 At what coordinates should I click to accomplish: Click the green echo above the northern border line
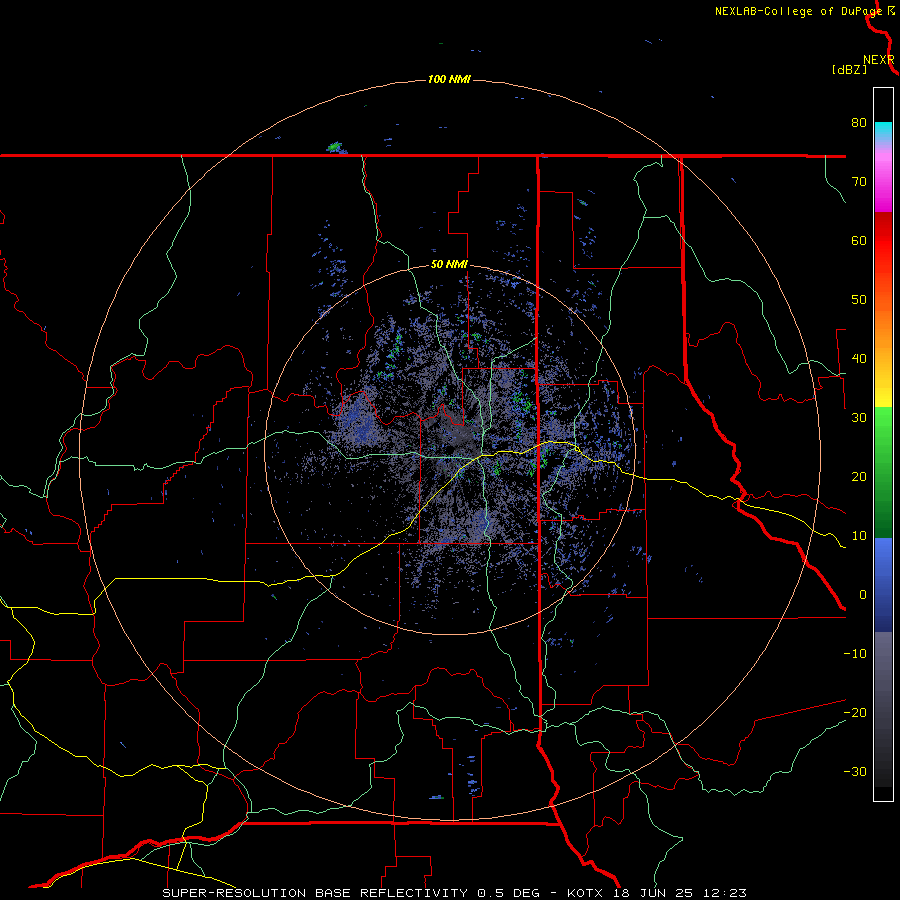click(335, 147)
